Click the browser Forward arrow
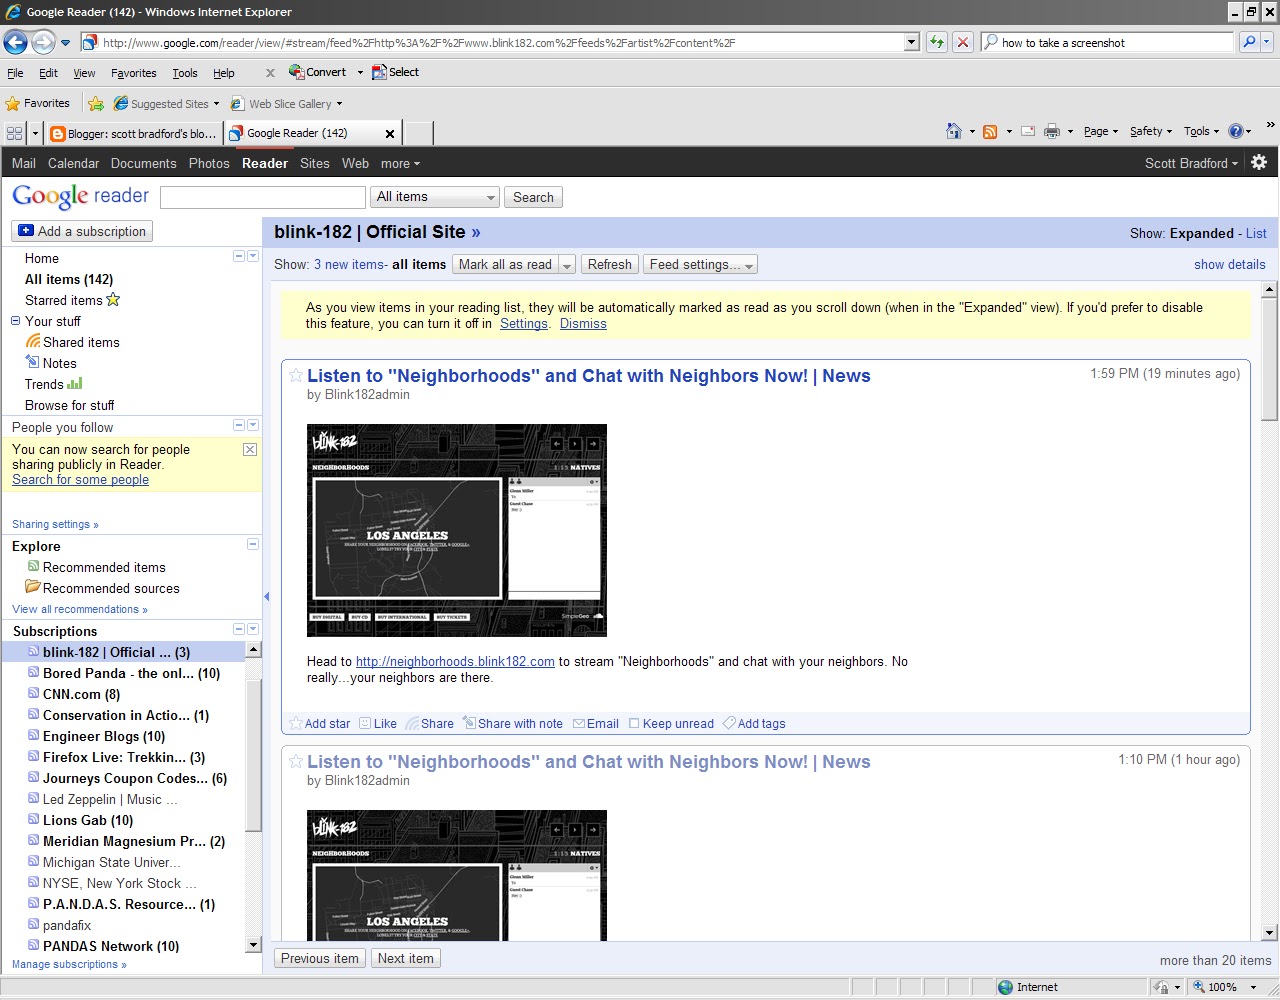This screenshot has width=1280, height=1000. 43,42
